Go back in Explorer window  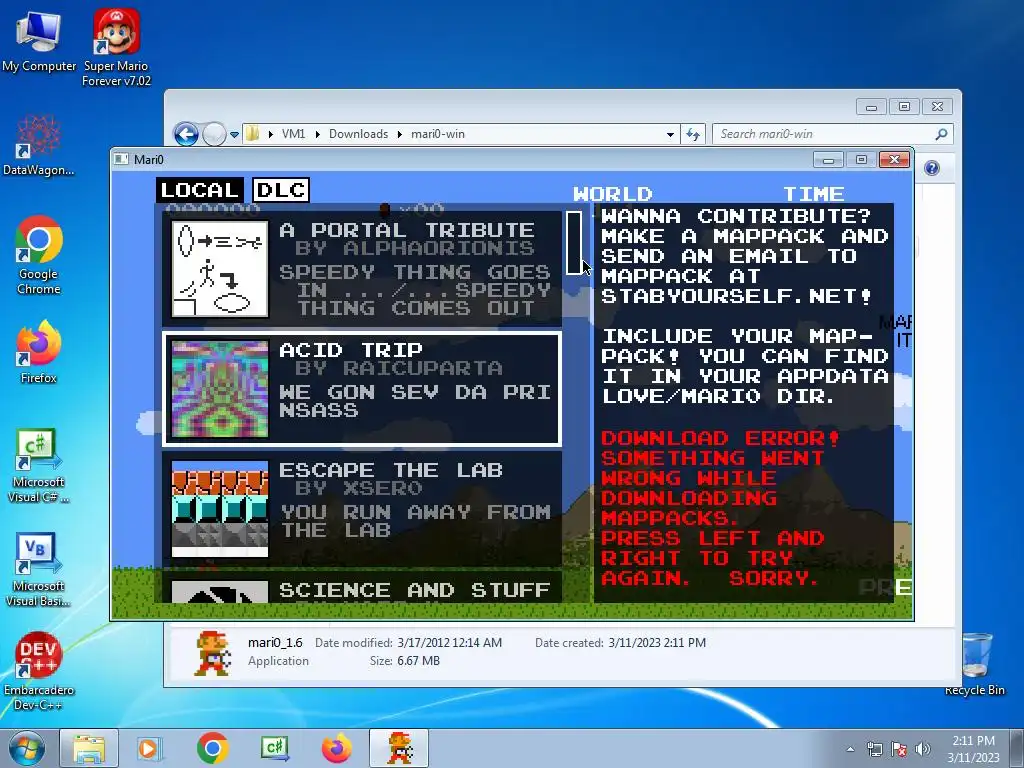[186, 135]
